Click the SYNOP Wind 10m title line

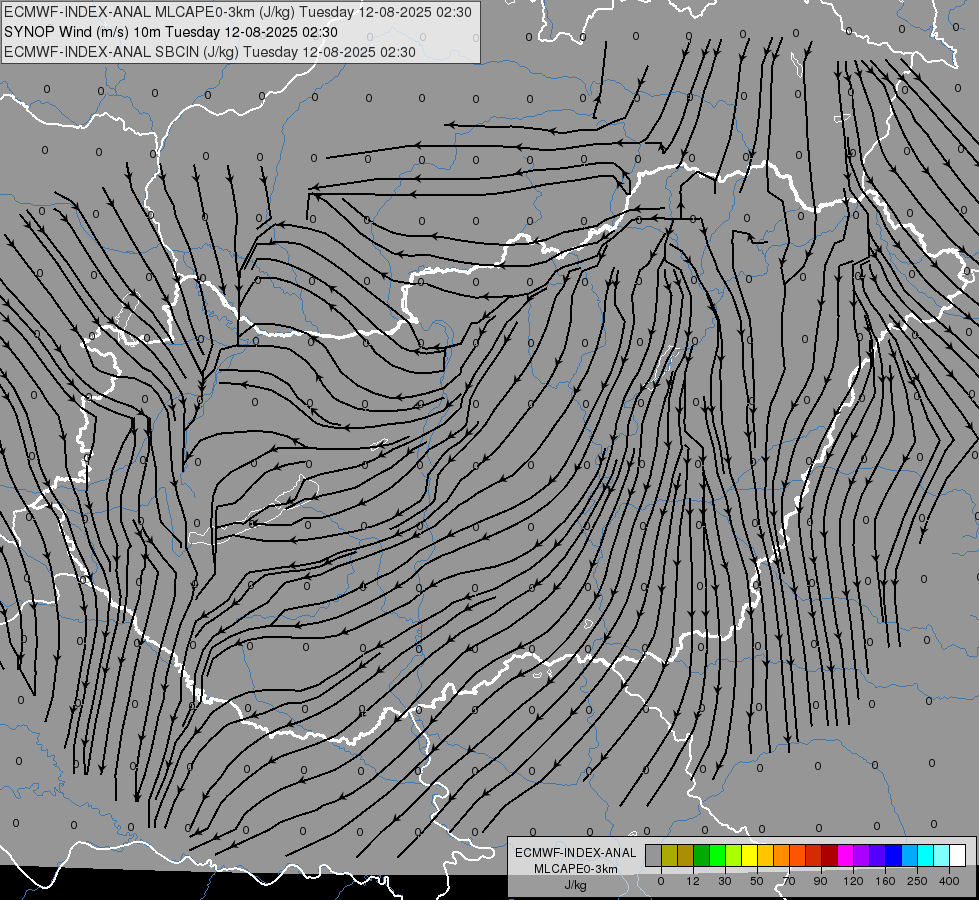171,32
